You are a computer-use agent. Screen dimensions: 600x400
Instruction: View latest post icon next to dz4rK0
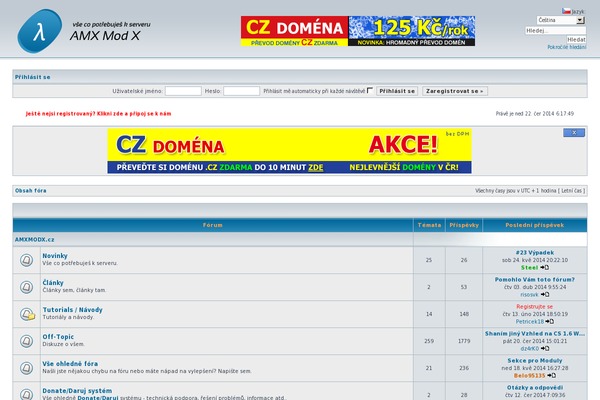point(545,348)
